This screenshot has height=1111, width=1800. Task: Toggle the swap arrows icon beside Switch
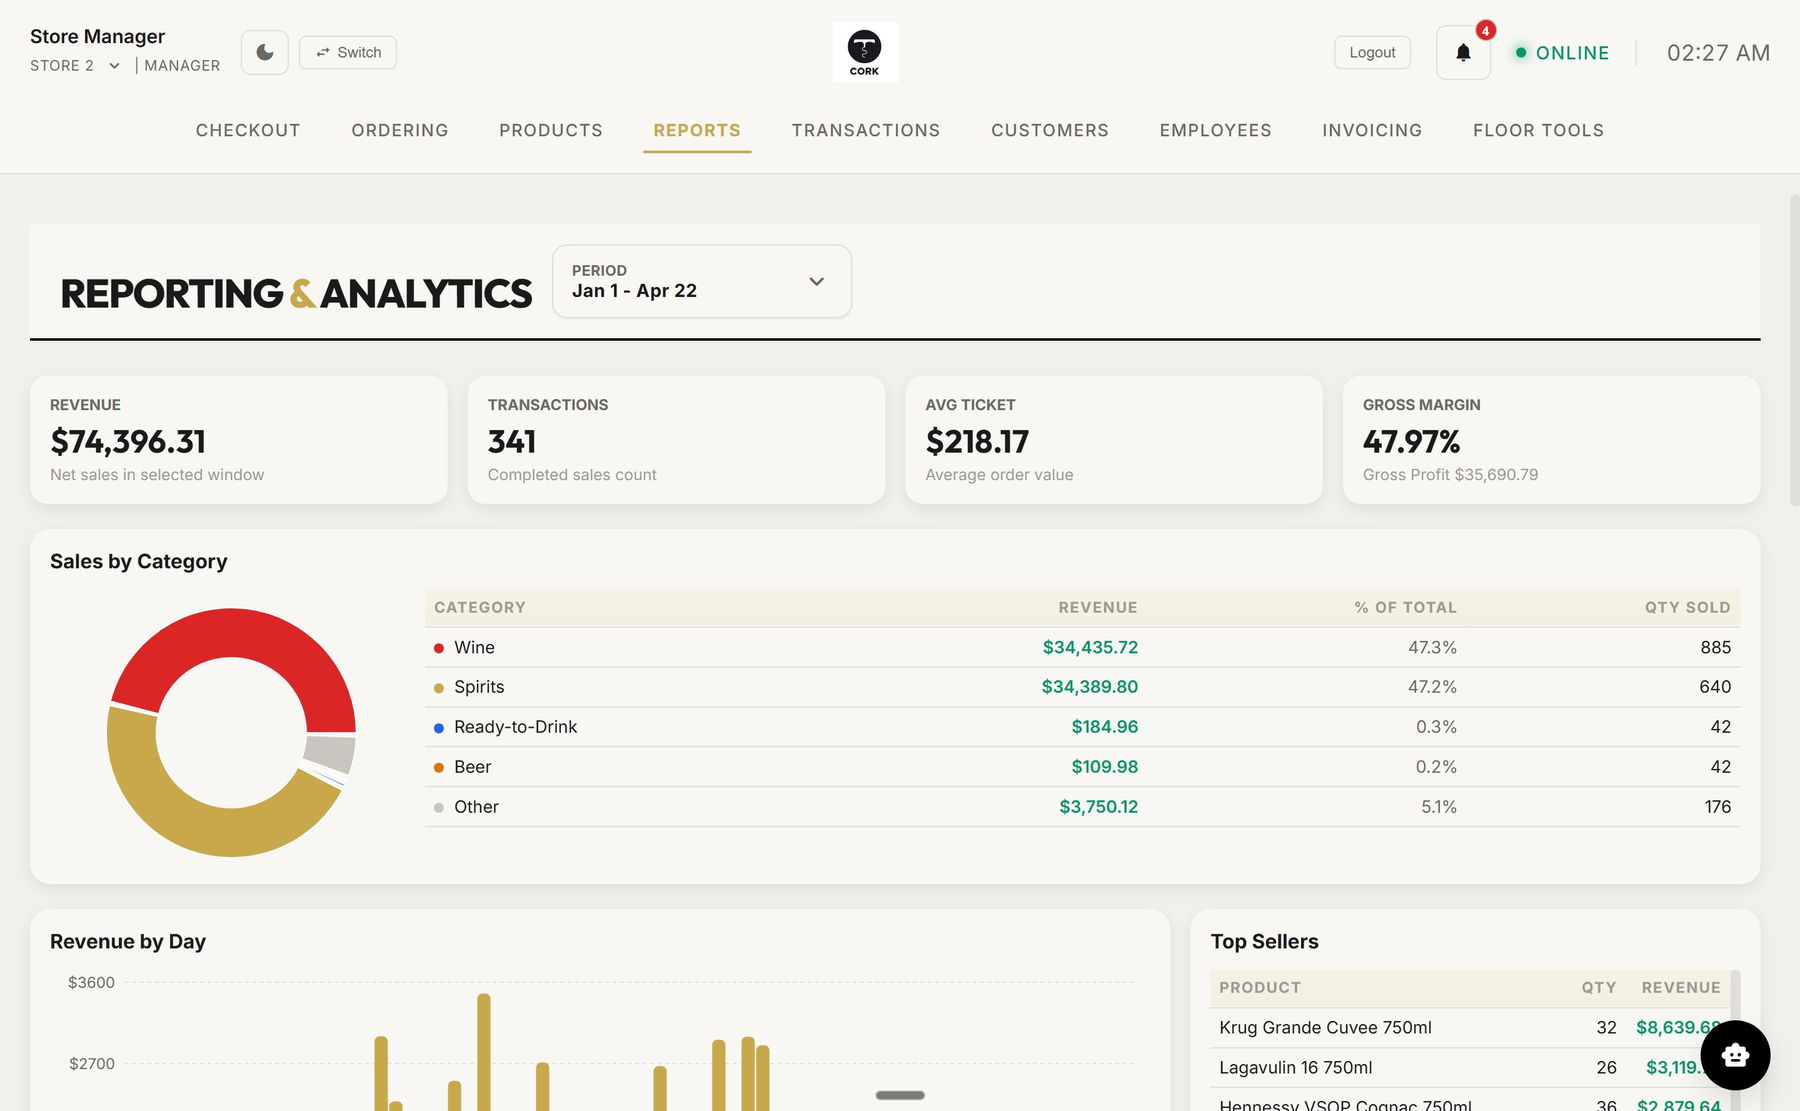click(x=322, y=52)
